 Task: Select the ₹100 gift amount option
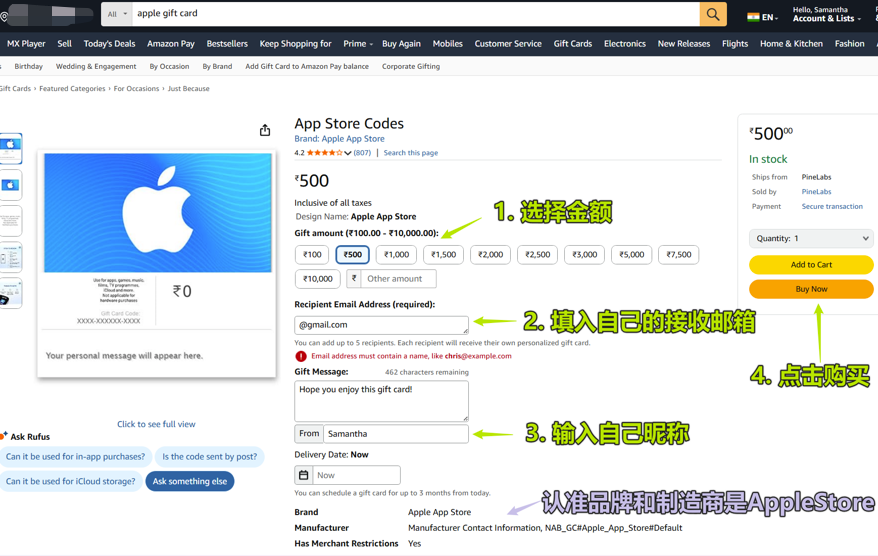312,255
